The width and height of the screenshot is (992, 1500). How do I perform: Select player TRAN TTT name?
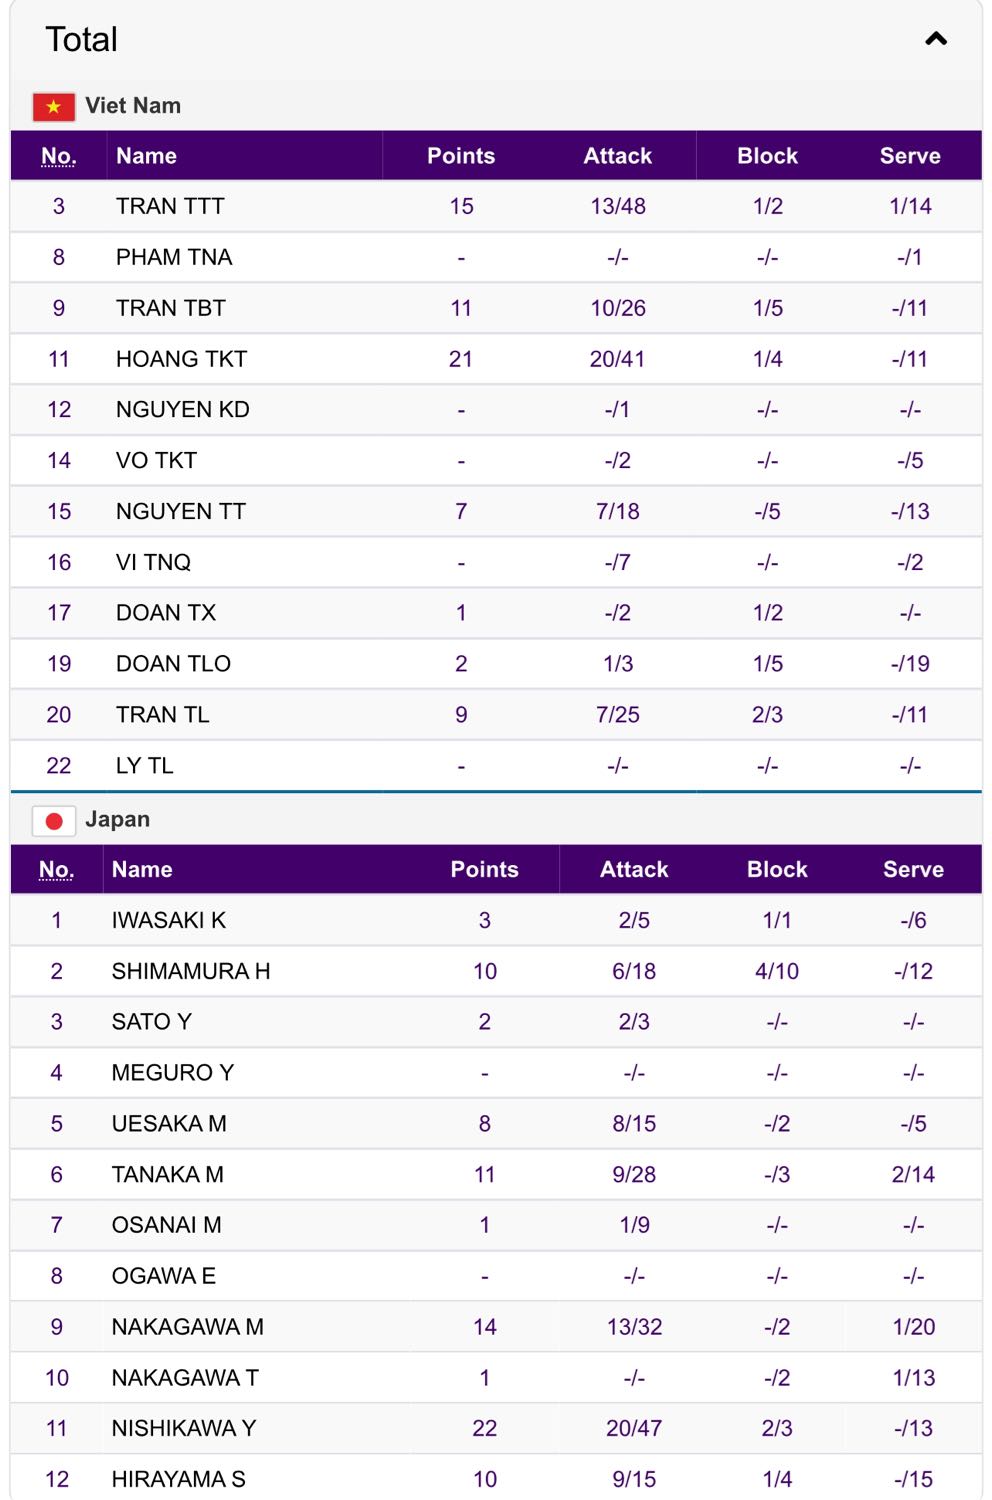tap(170, 207)
